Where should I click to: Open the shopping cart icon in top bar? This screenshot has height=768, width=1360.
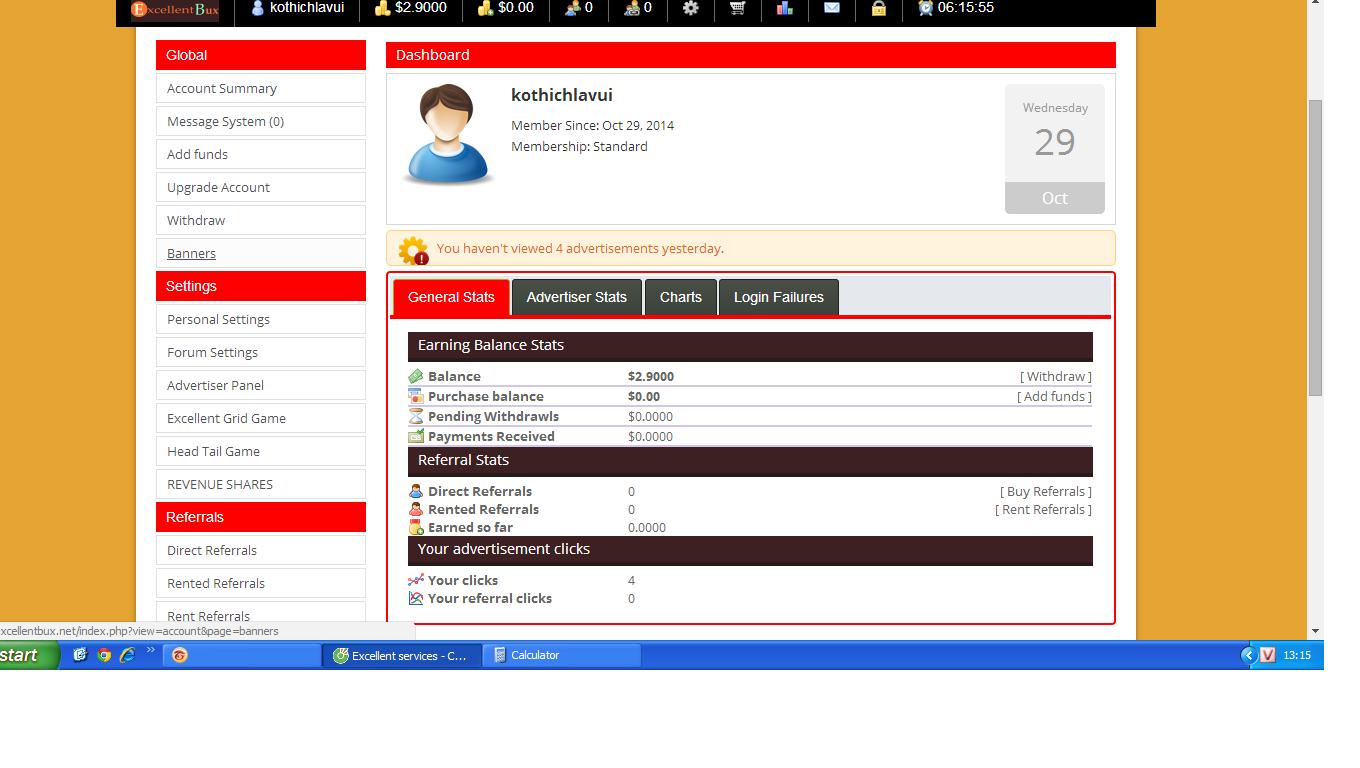[x=737, y=8]
